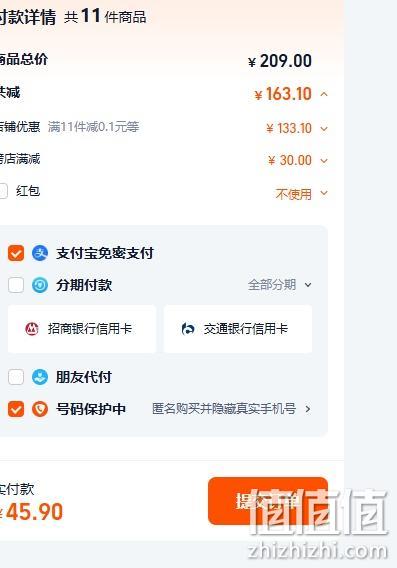Click the Bank of Communications logo
This screenshot has height=568, width=397.
pos(188,329)
